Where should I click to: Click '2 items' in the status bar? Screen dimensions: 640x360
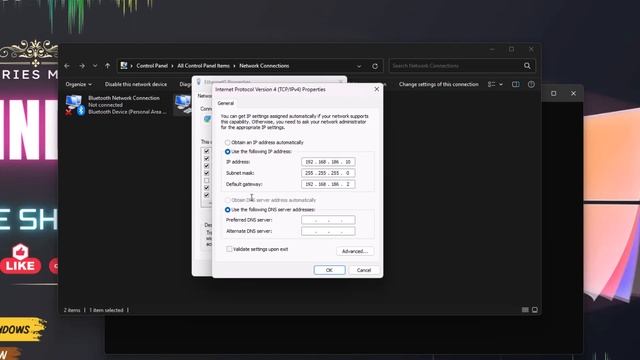tap(72, 310)
